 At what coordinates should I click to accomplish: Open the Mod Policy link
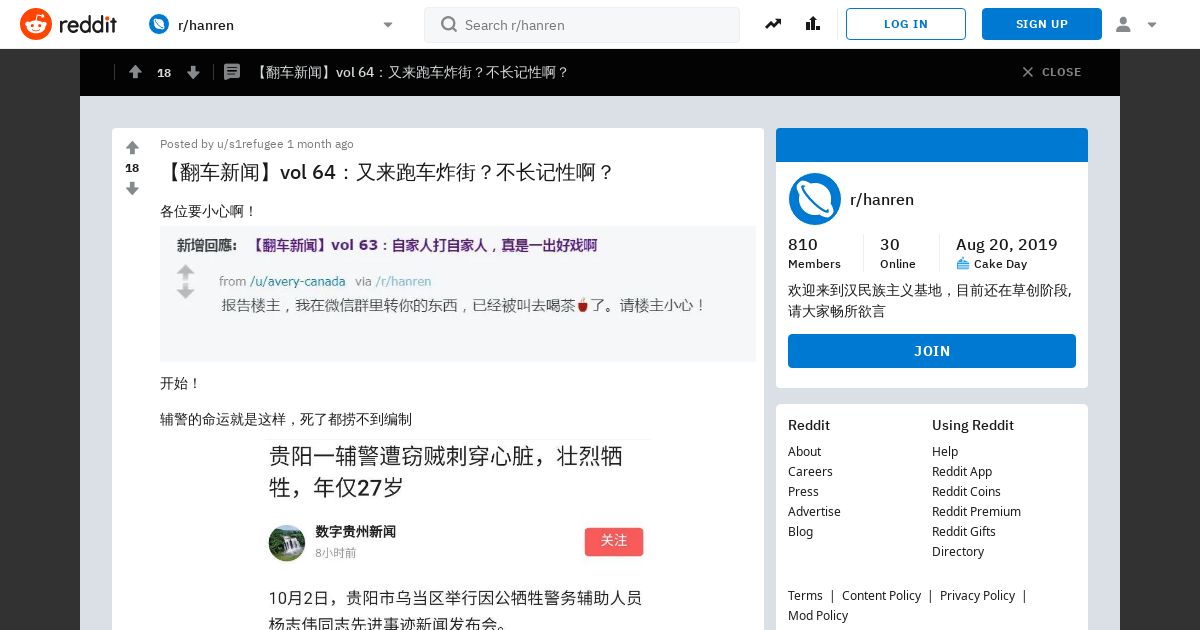[818, 615]
